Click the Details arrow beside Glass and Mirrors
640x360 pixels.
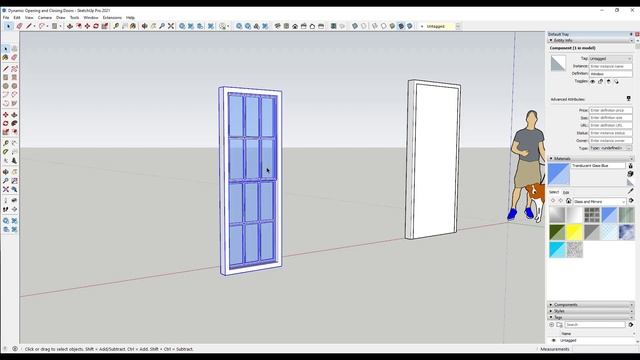point(631,201)
